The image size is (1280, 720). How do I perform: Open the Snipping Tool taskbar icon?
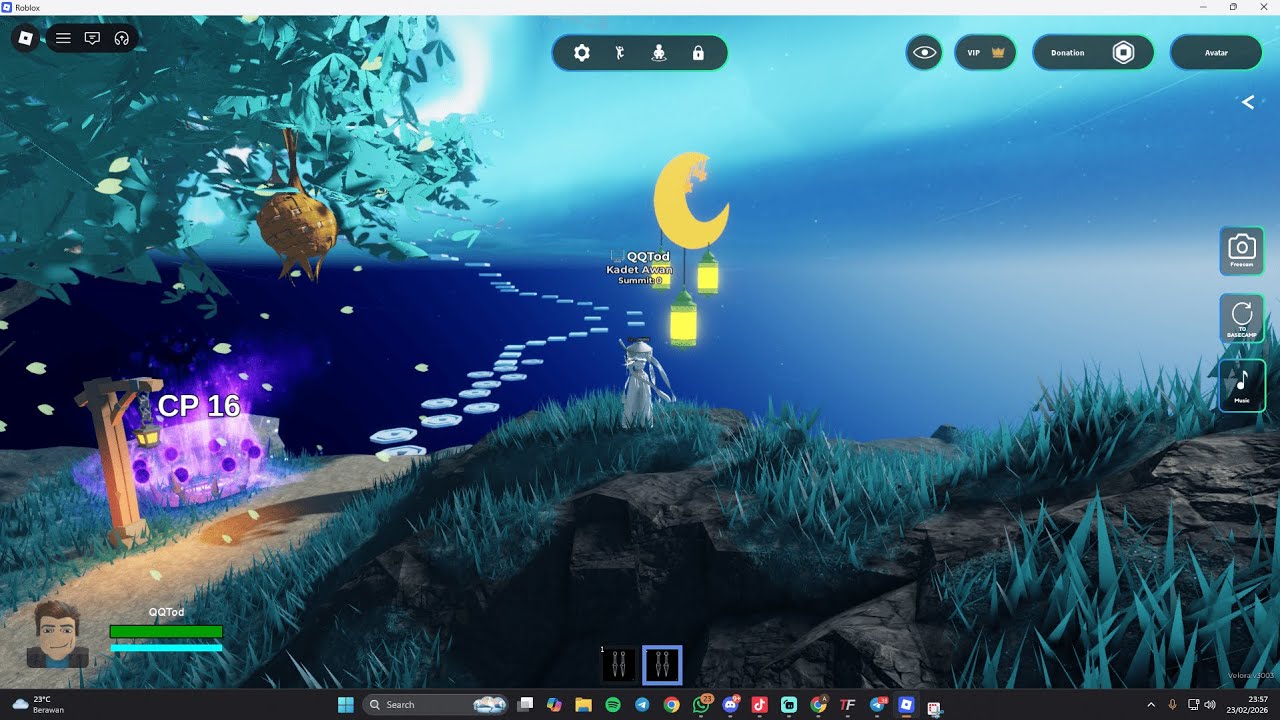pos(935,707)
